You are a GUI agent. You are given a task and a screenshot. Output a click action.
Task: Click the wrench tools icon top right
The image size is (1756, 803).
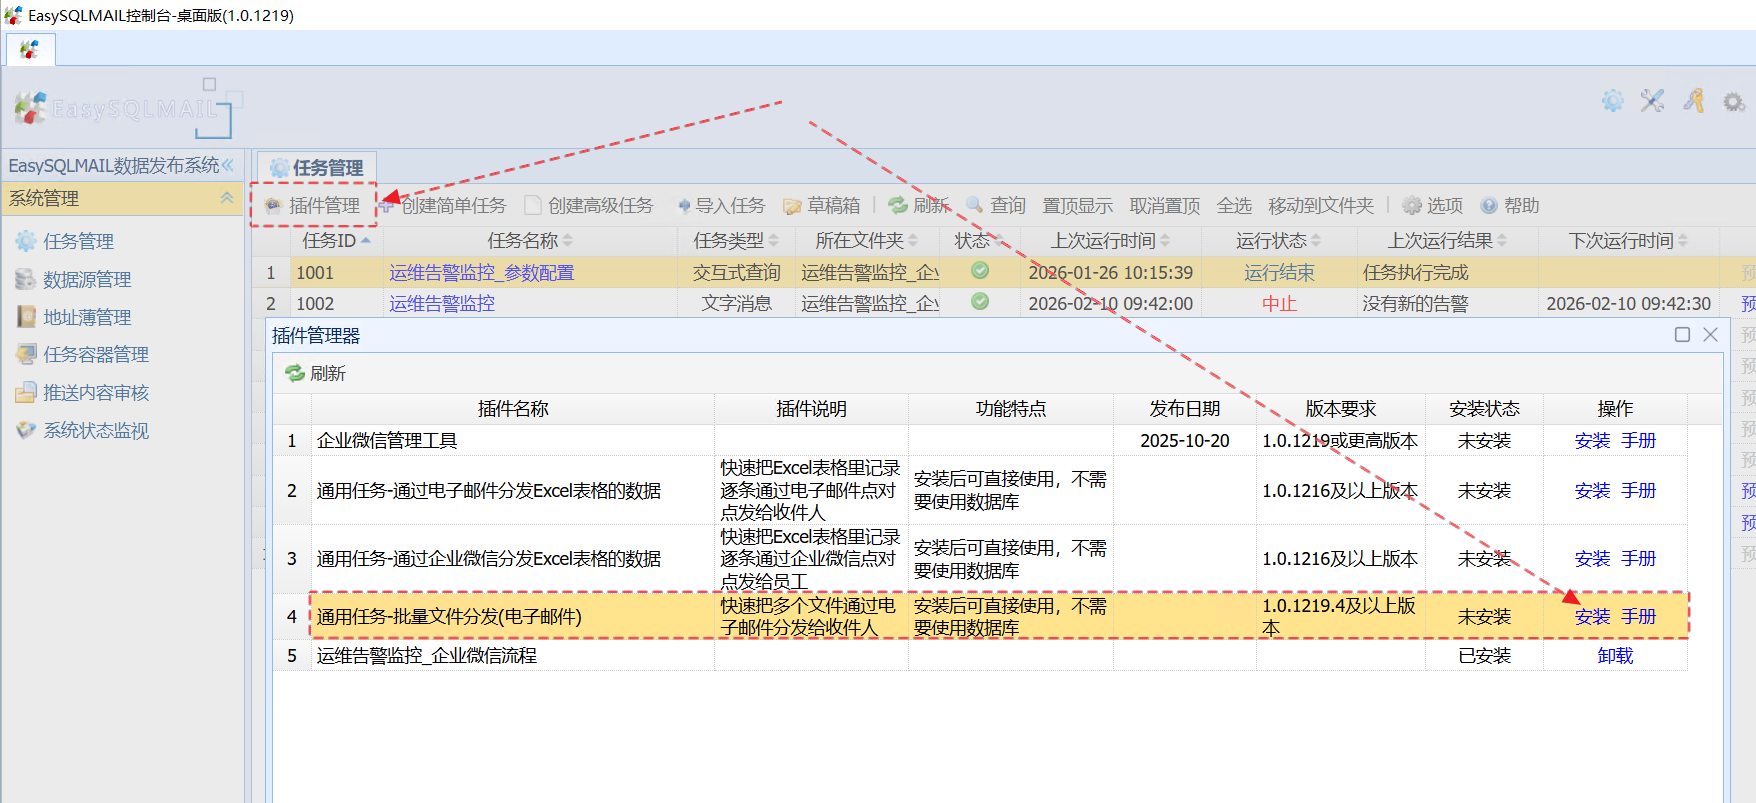pyautogui.click(x=1652, y=101)
